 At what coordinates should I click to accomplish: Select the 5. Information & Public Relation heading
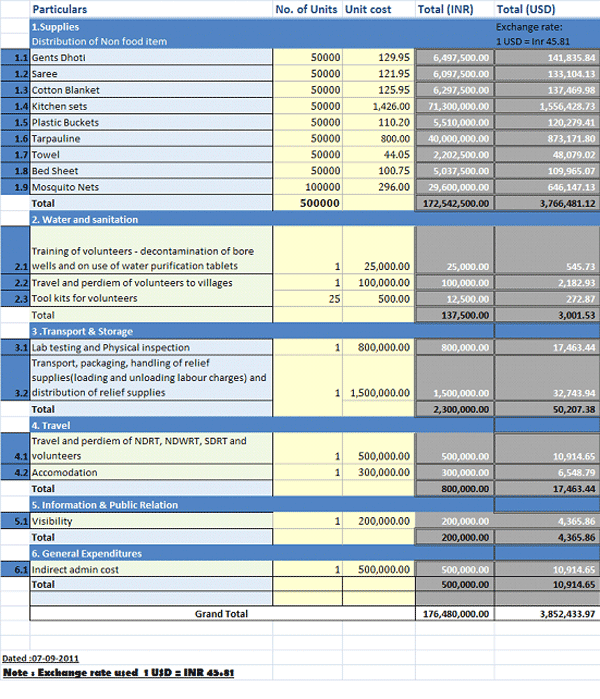(x=105, y=505)
